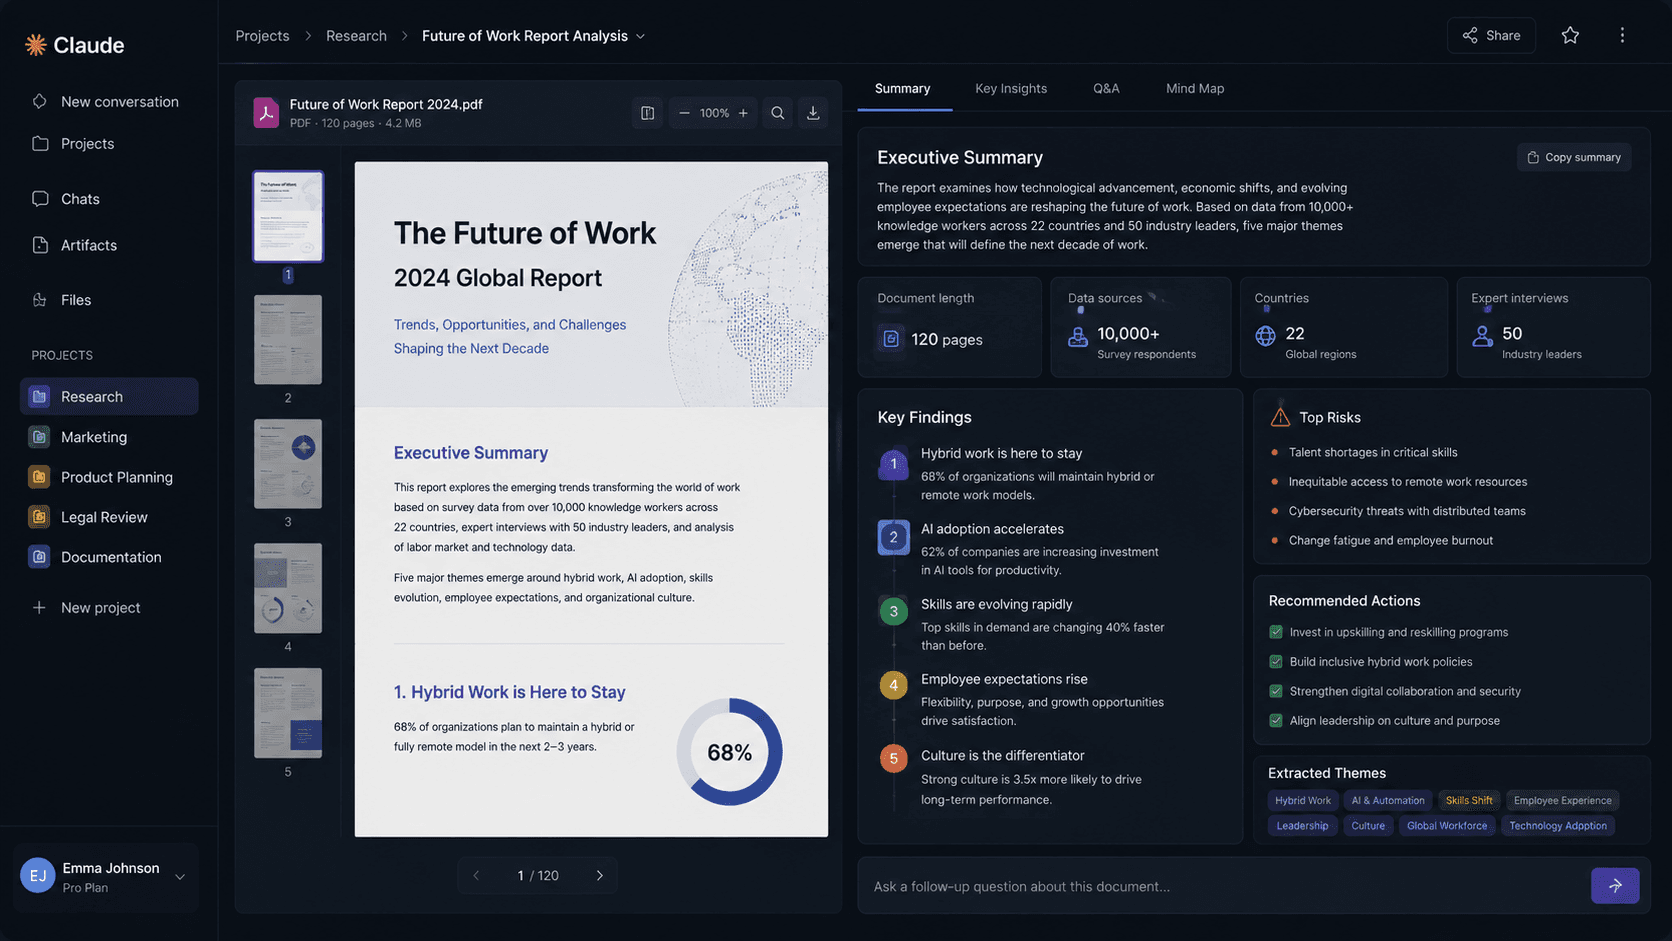Screen dimensions: 1672x941
Task: Switch to the Mind Map tab
Action: (1195, 89)
